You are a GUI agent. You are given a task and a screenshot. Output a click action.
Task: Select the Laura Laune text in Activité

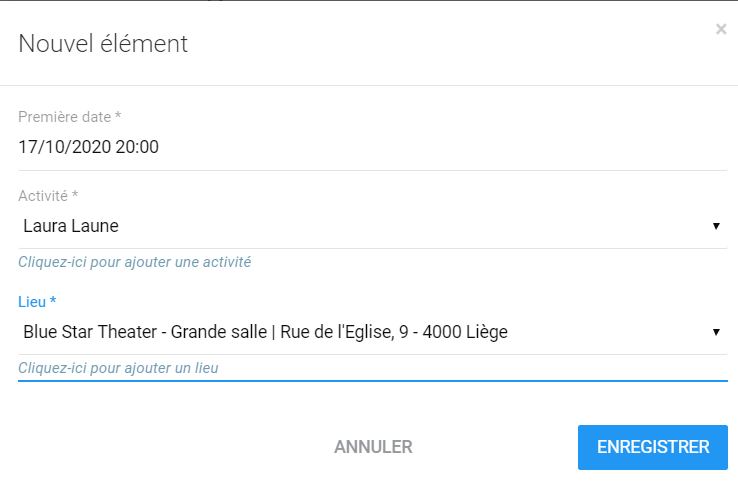tap(71, 226)
